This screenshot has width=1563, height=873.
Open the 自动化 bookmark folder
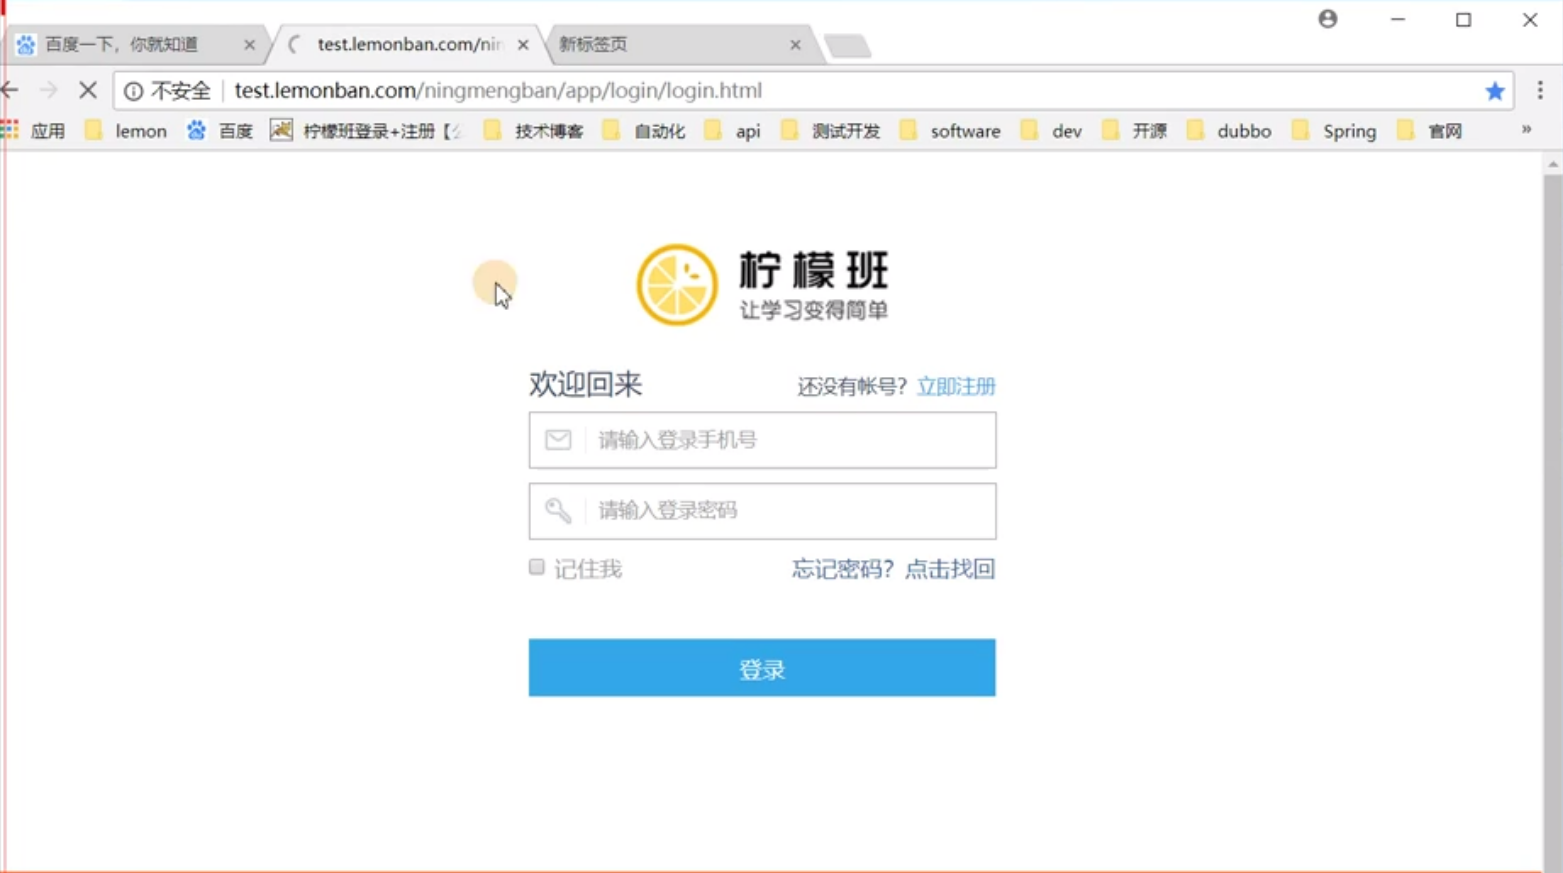coord(644,131)
